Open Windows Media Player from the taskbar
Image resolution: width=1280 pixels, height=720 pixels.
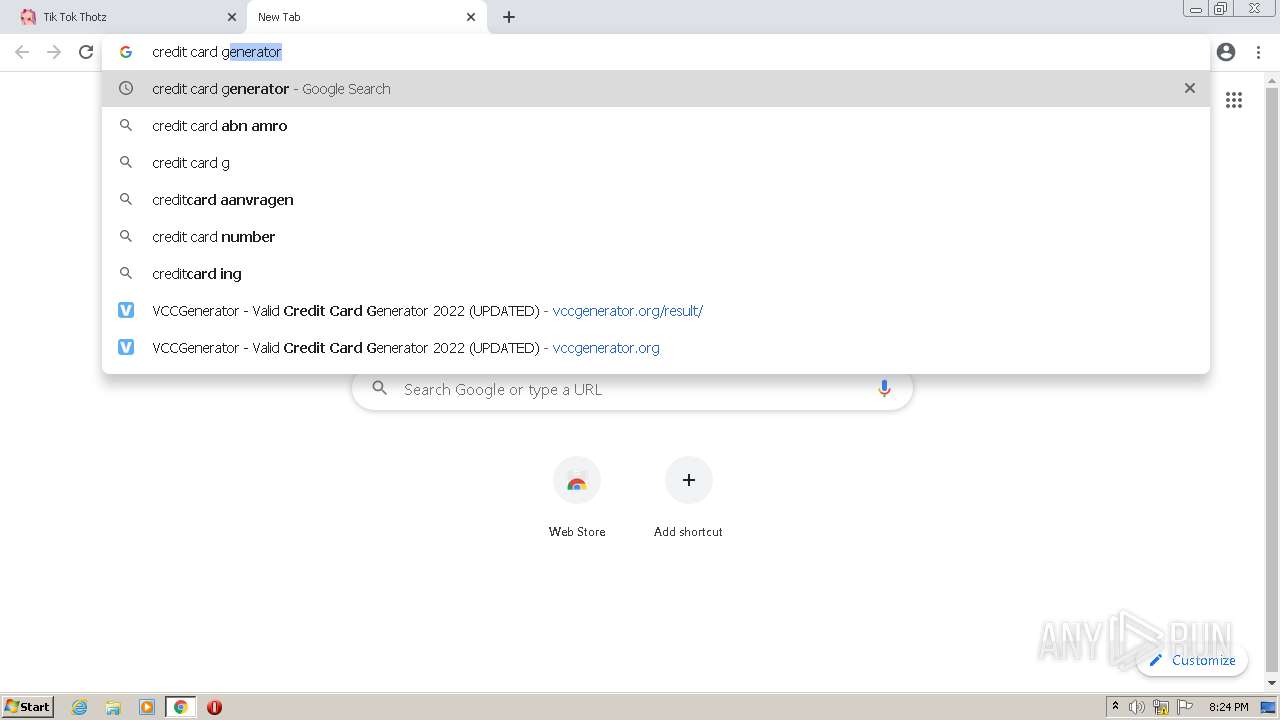tap(147, 707)
